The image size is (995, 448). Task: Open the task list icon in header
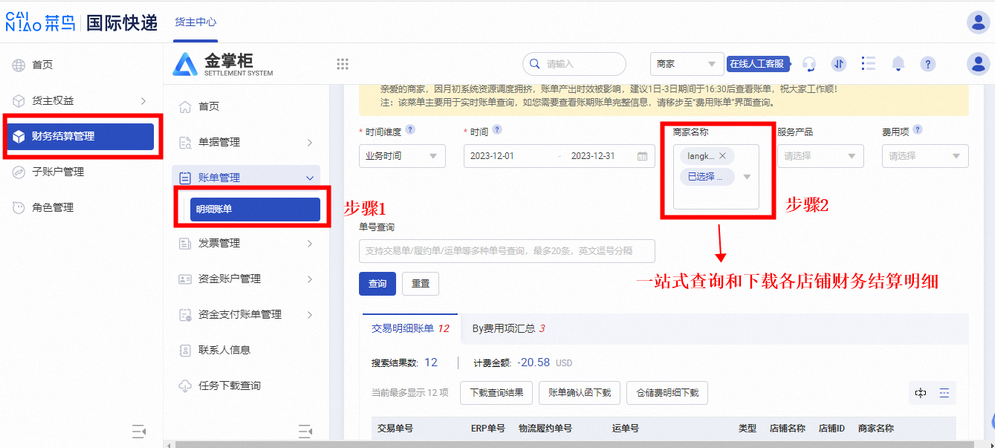(x=868, y=63)
